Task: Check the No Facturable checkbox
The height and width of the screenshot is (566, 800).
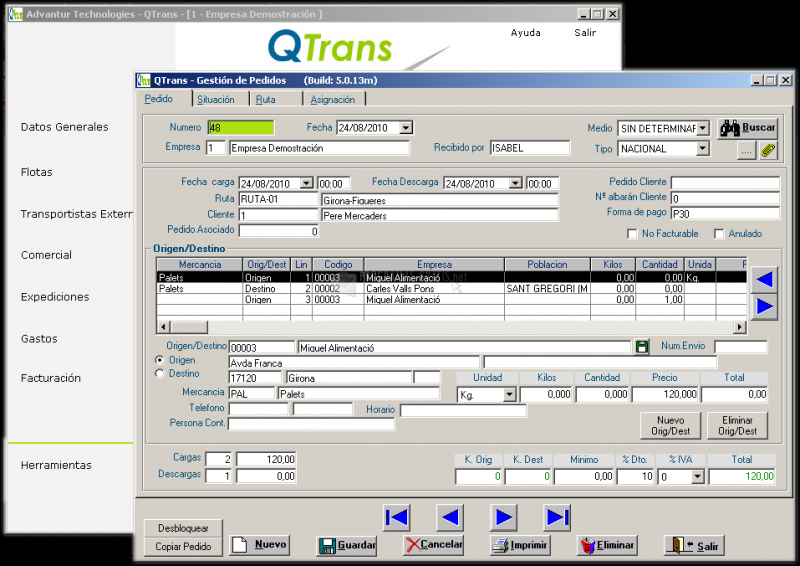Action: tap(632, 234)
